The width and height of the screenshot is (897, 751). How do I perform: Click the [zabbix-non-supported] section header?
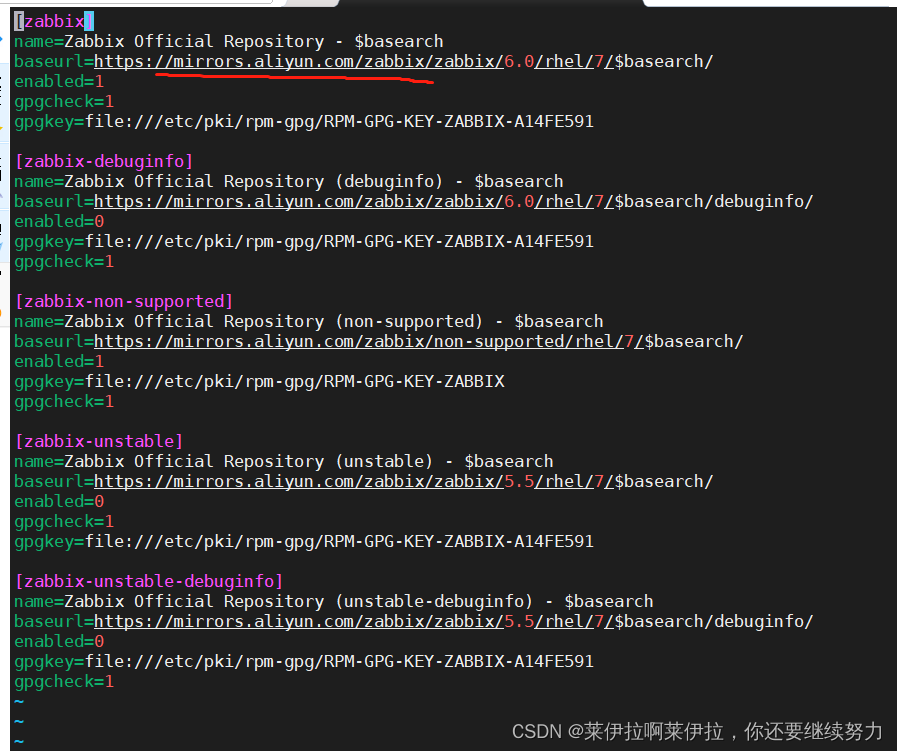124,302
